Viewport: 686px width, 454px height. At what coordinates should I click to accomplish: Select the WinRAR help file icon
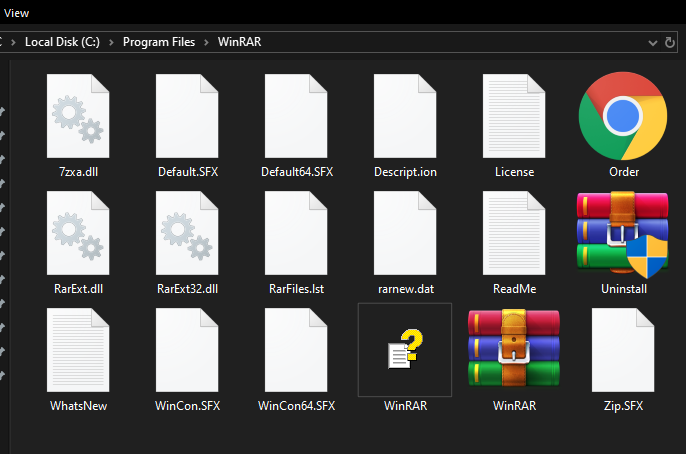[406, 349]
